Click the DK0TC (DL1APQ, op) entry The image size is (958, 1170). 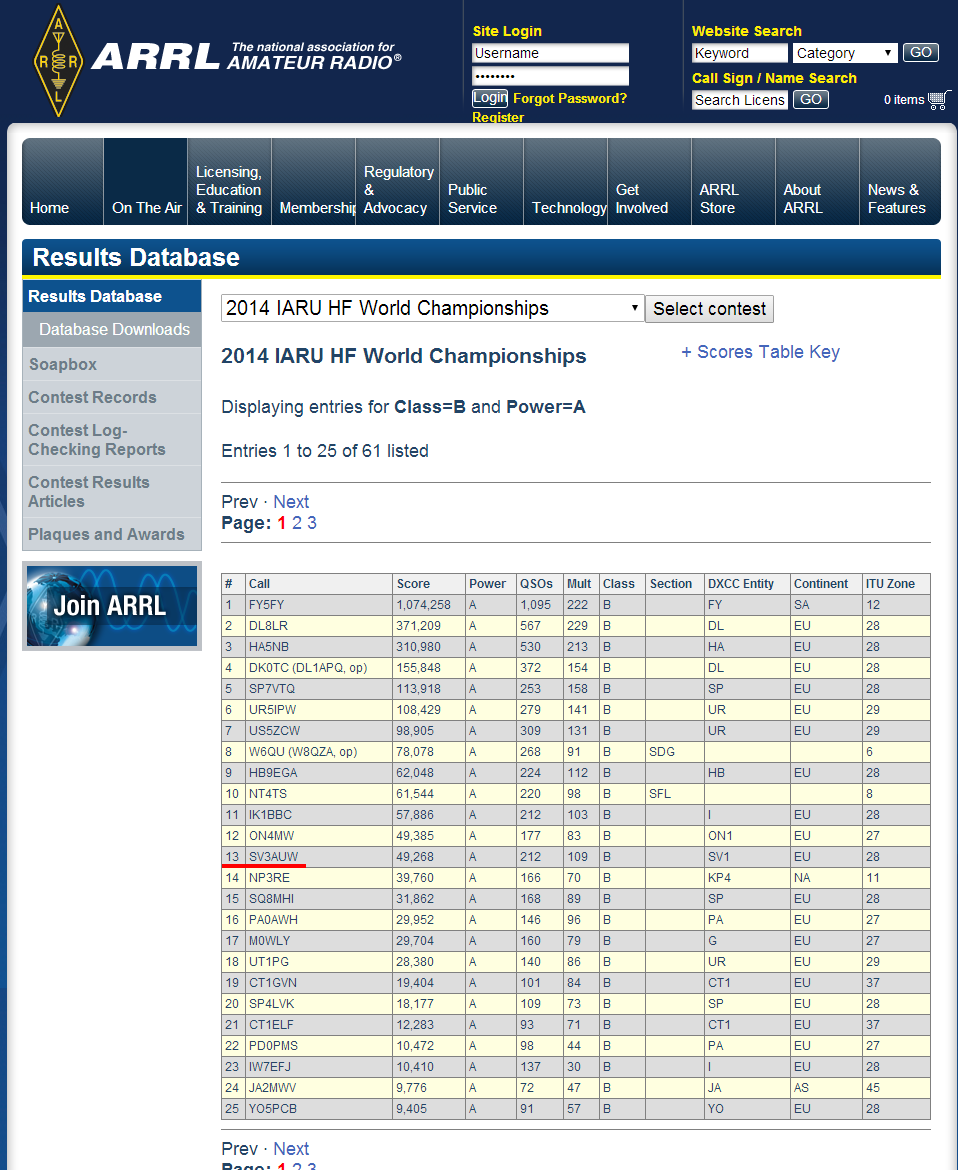308,667
